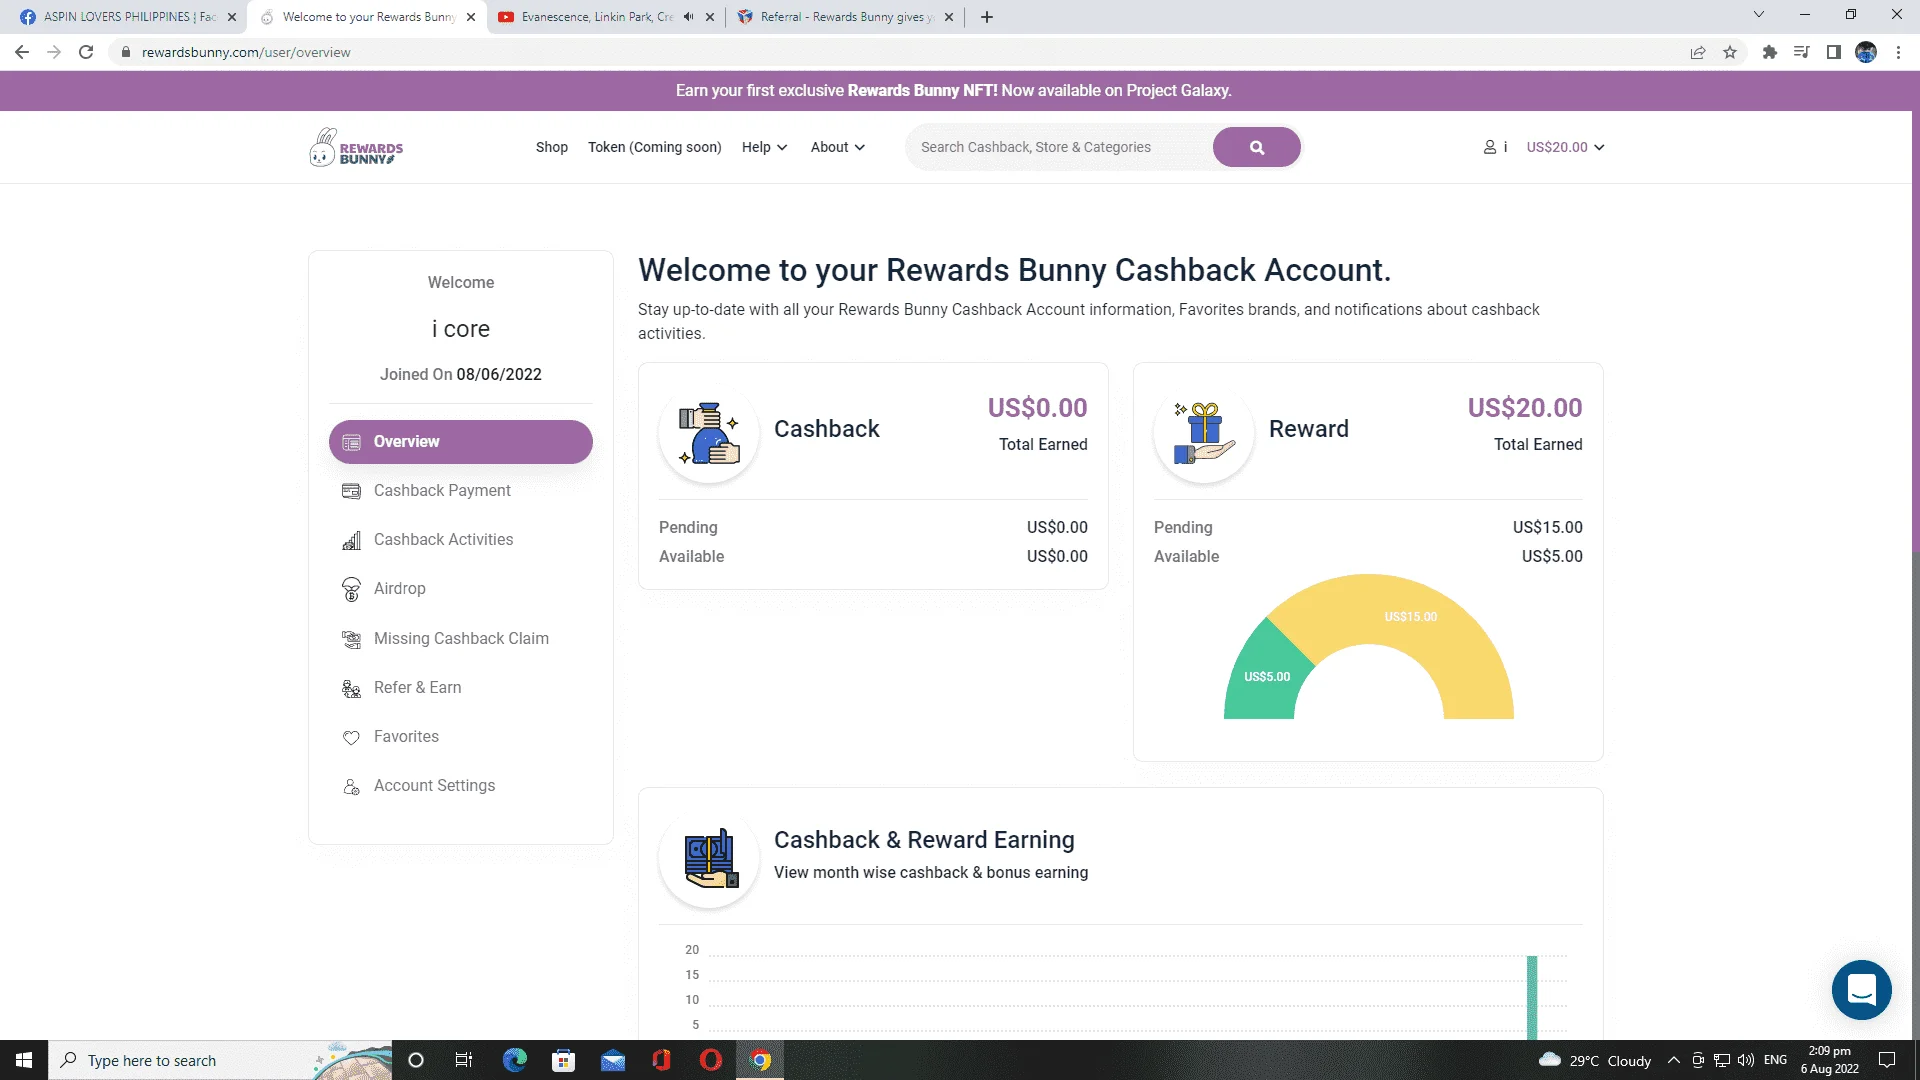Expand the Help dropdown menu
The width and height of the screenshot is (1920, 1080).
764,147
